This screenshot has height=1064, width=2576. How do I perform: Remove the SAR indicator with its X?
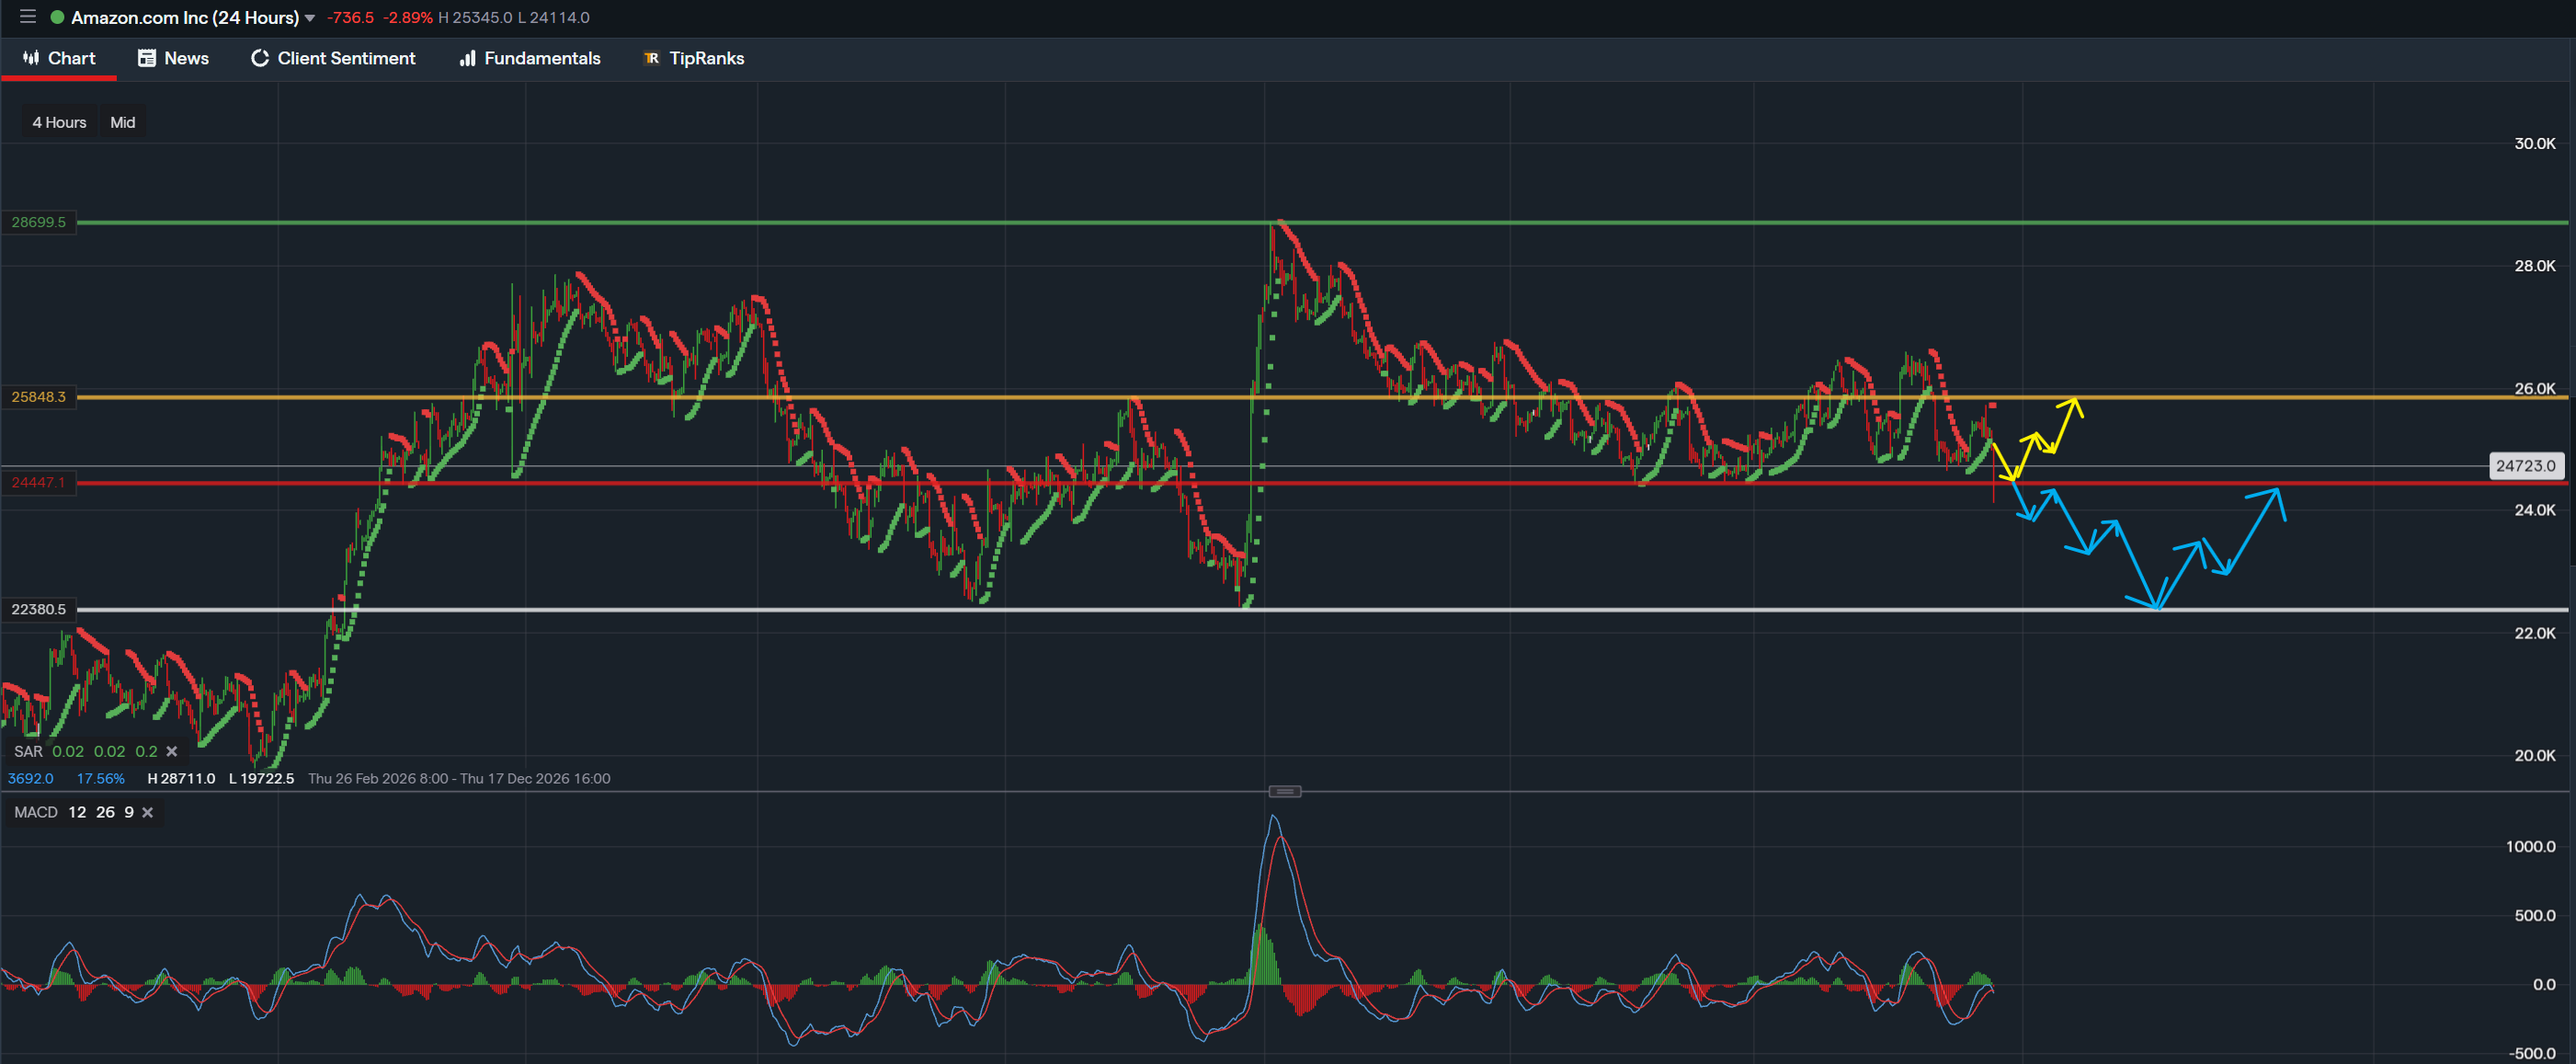click(172, 751)
